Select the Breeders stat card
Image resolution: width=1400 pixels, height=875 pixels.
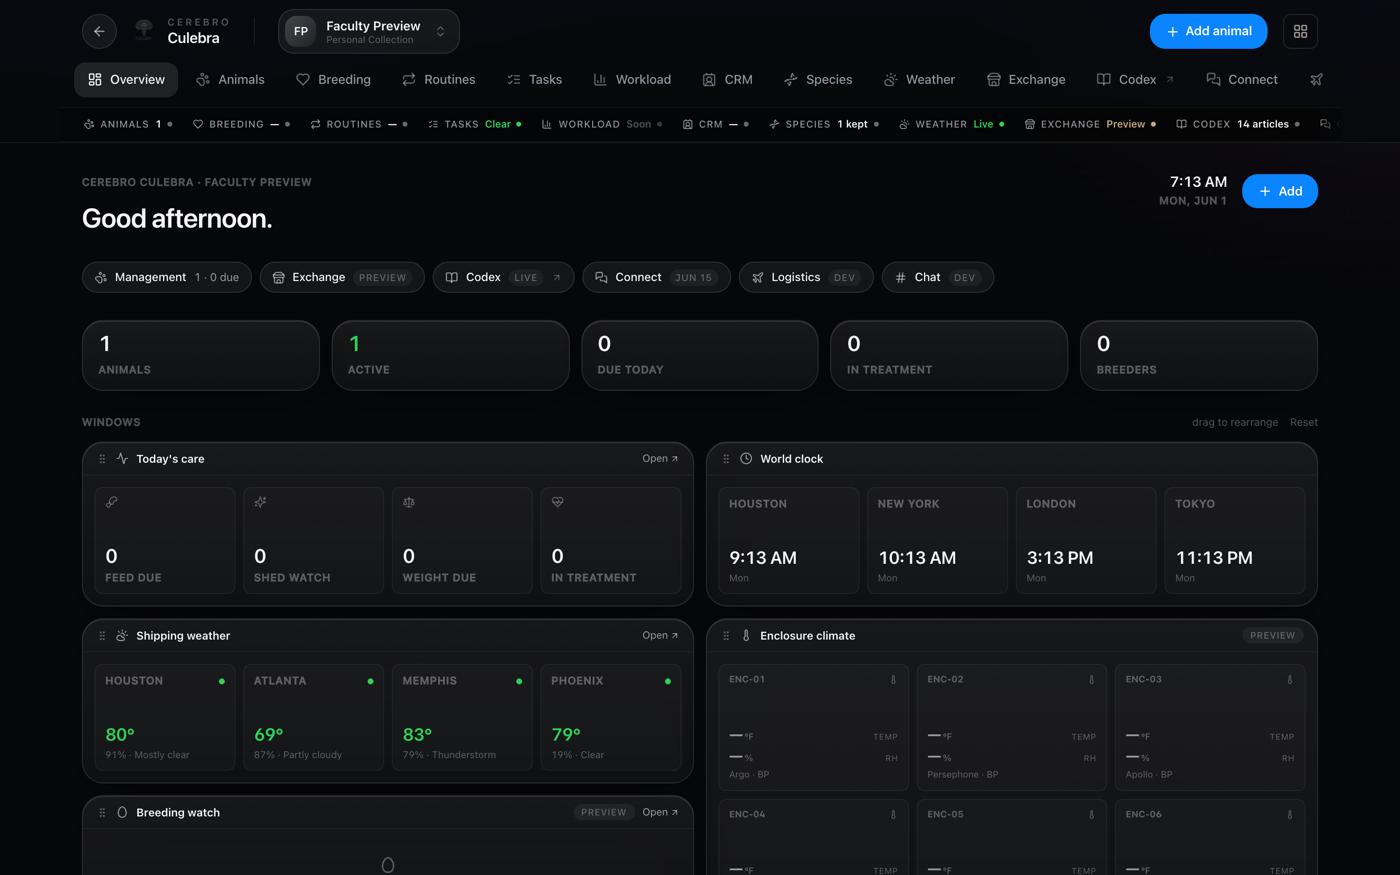(x=1199, y=355)
